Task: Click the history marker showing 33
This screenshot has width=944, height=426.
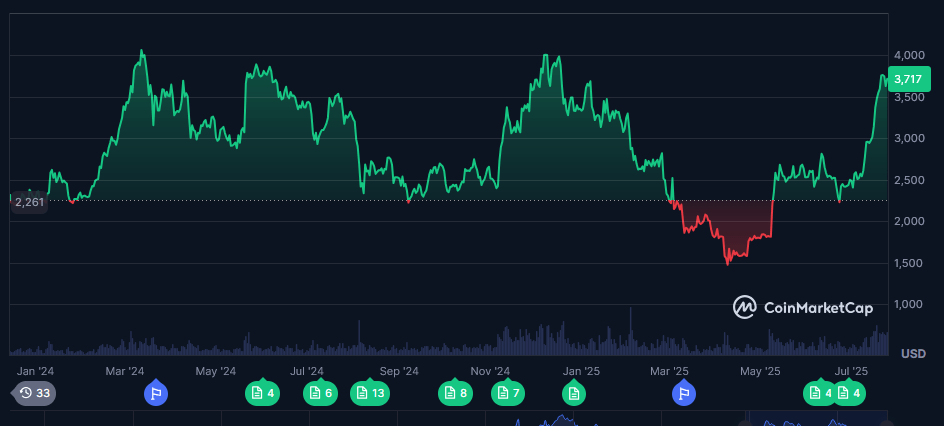Action: pos(34,393)
